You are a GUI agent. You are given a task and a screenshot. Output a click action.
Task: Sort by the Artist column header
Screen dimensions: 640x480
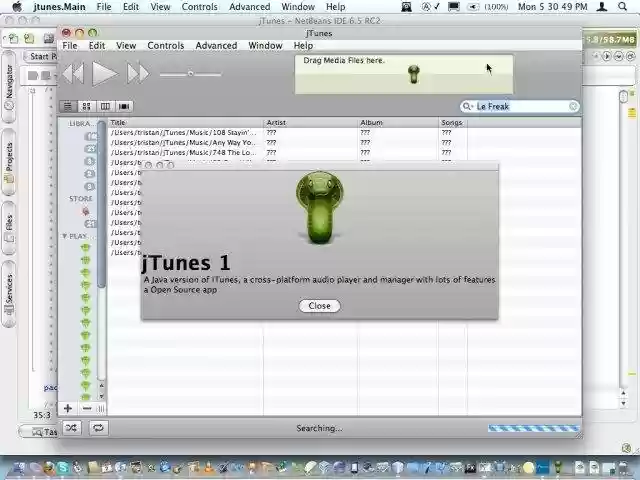coord(311,122)
